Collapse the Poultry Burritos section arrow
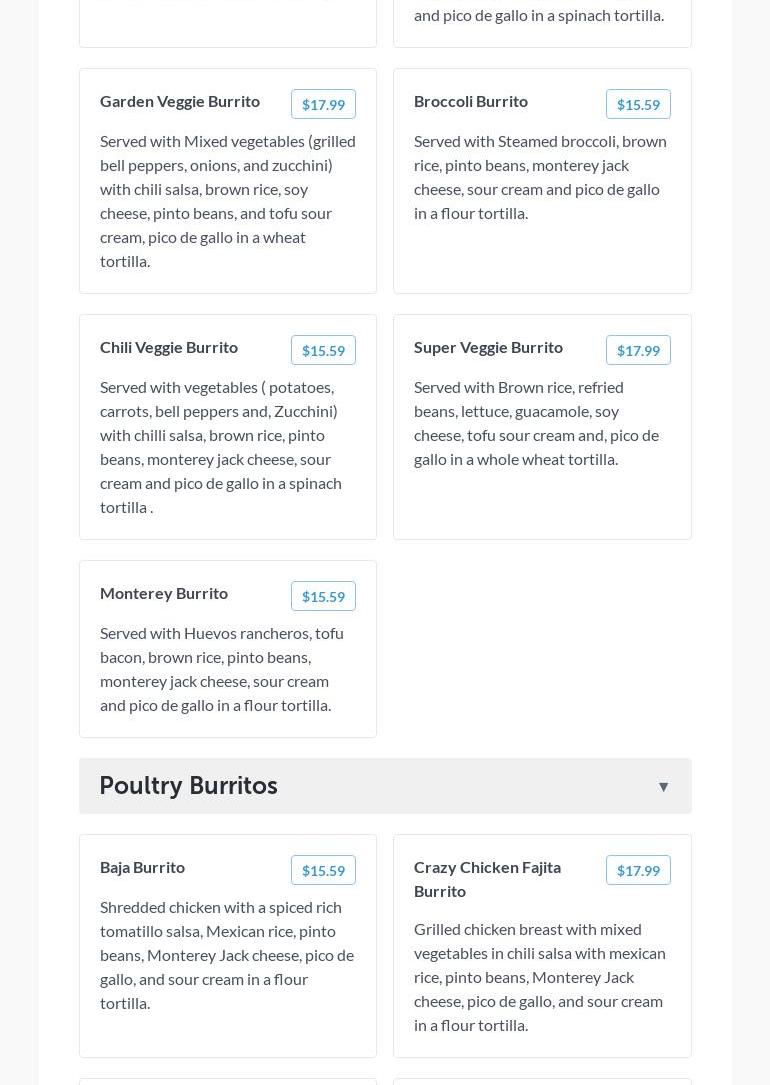This screenshot has width=770, height=1085. 663,787
